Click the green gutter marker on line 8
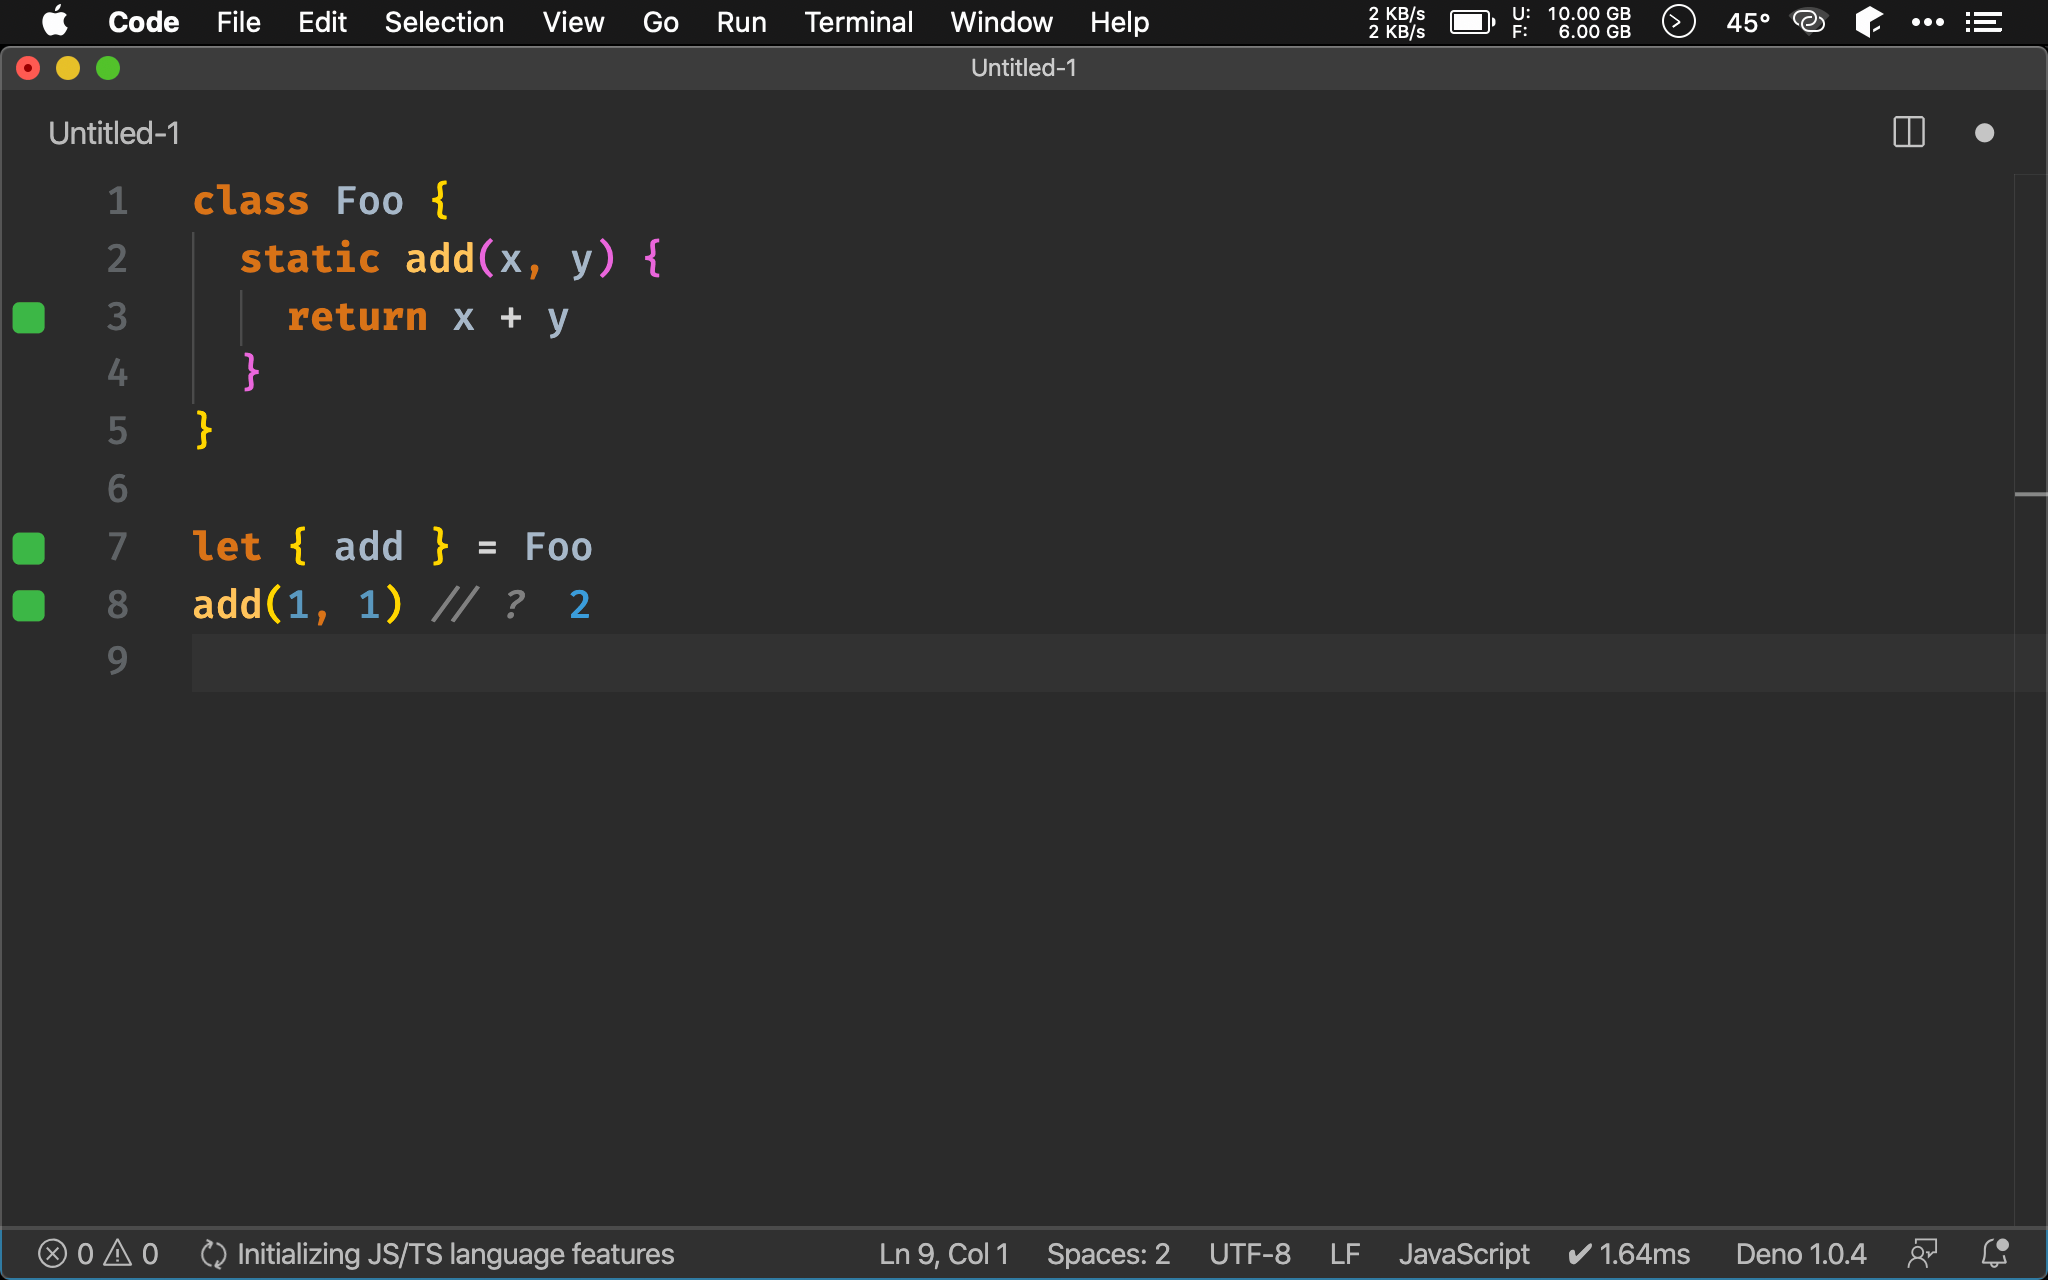 29,606
